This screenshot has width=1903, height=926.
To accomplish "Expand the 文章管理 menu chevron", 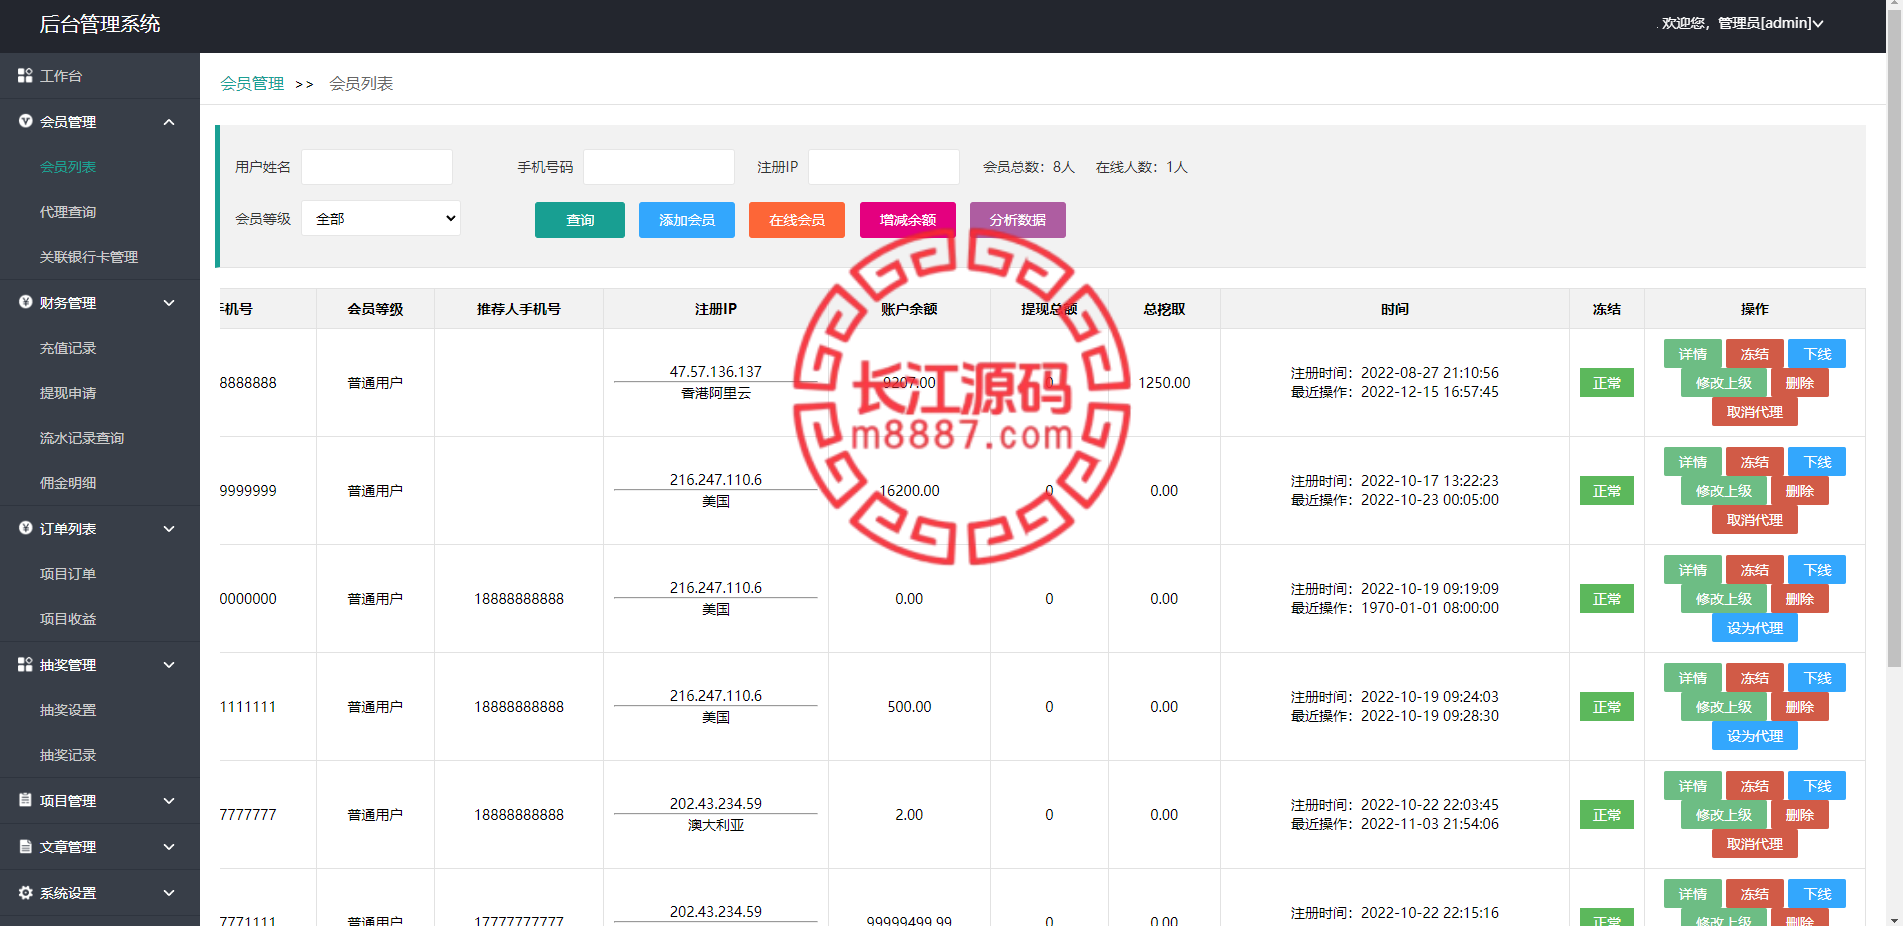I will tap(169, 847).
